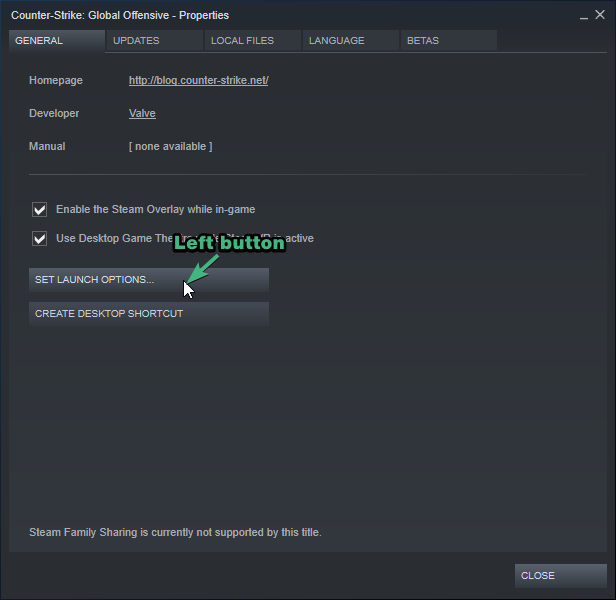This screenshot has width=616, height=600.
Task: Click the Steam Family Sharing notice text
Action: coord(175,532)
